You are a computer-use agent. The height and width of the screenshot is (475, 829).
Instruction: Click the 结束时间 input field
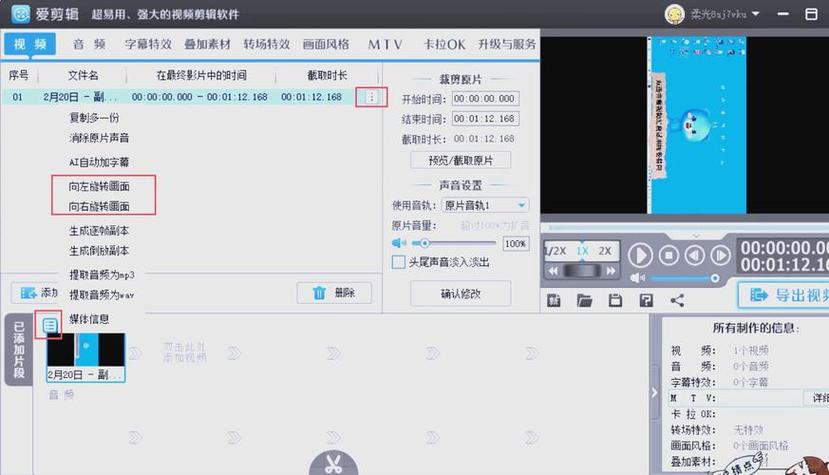pyautogui.click(x=485, y=118)
